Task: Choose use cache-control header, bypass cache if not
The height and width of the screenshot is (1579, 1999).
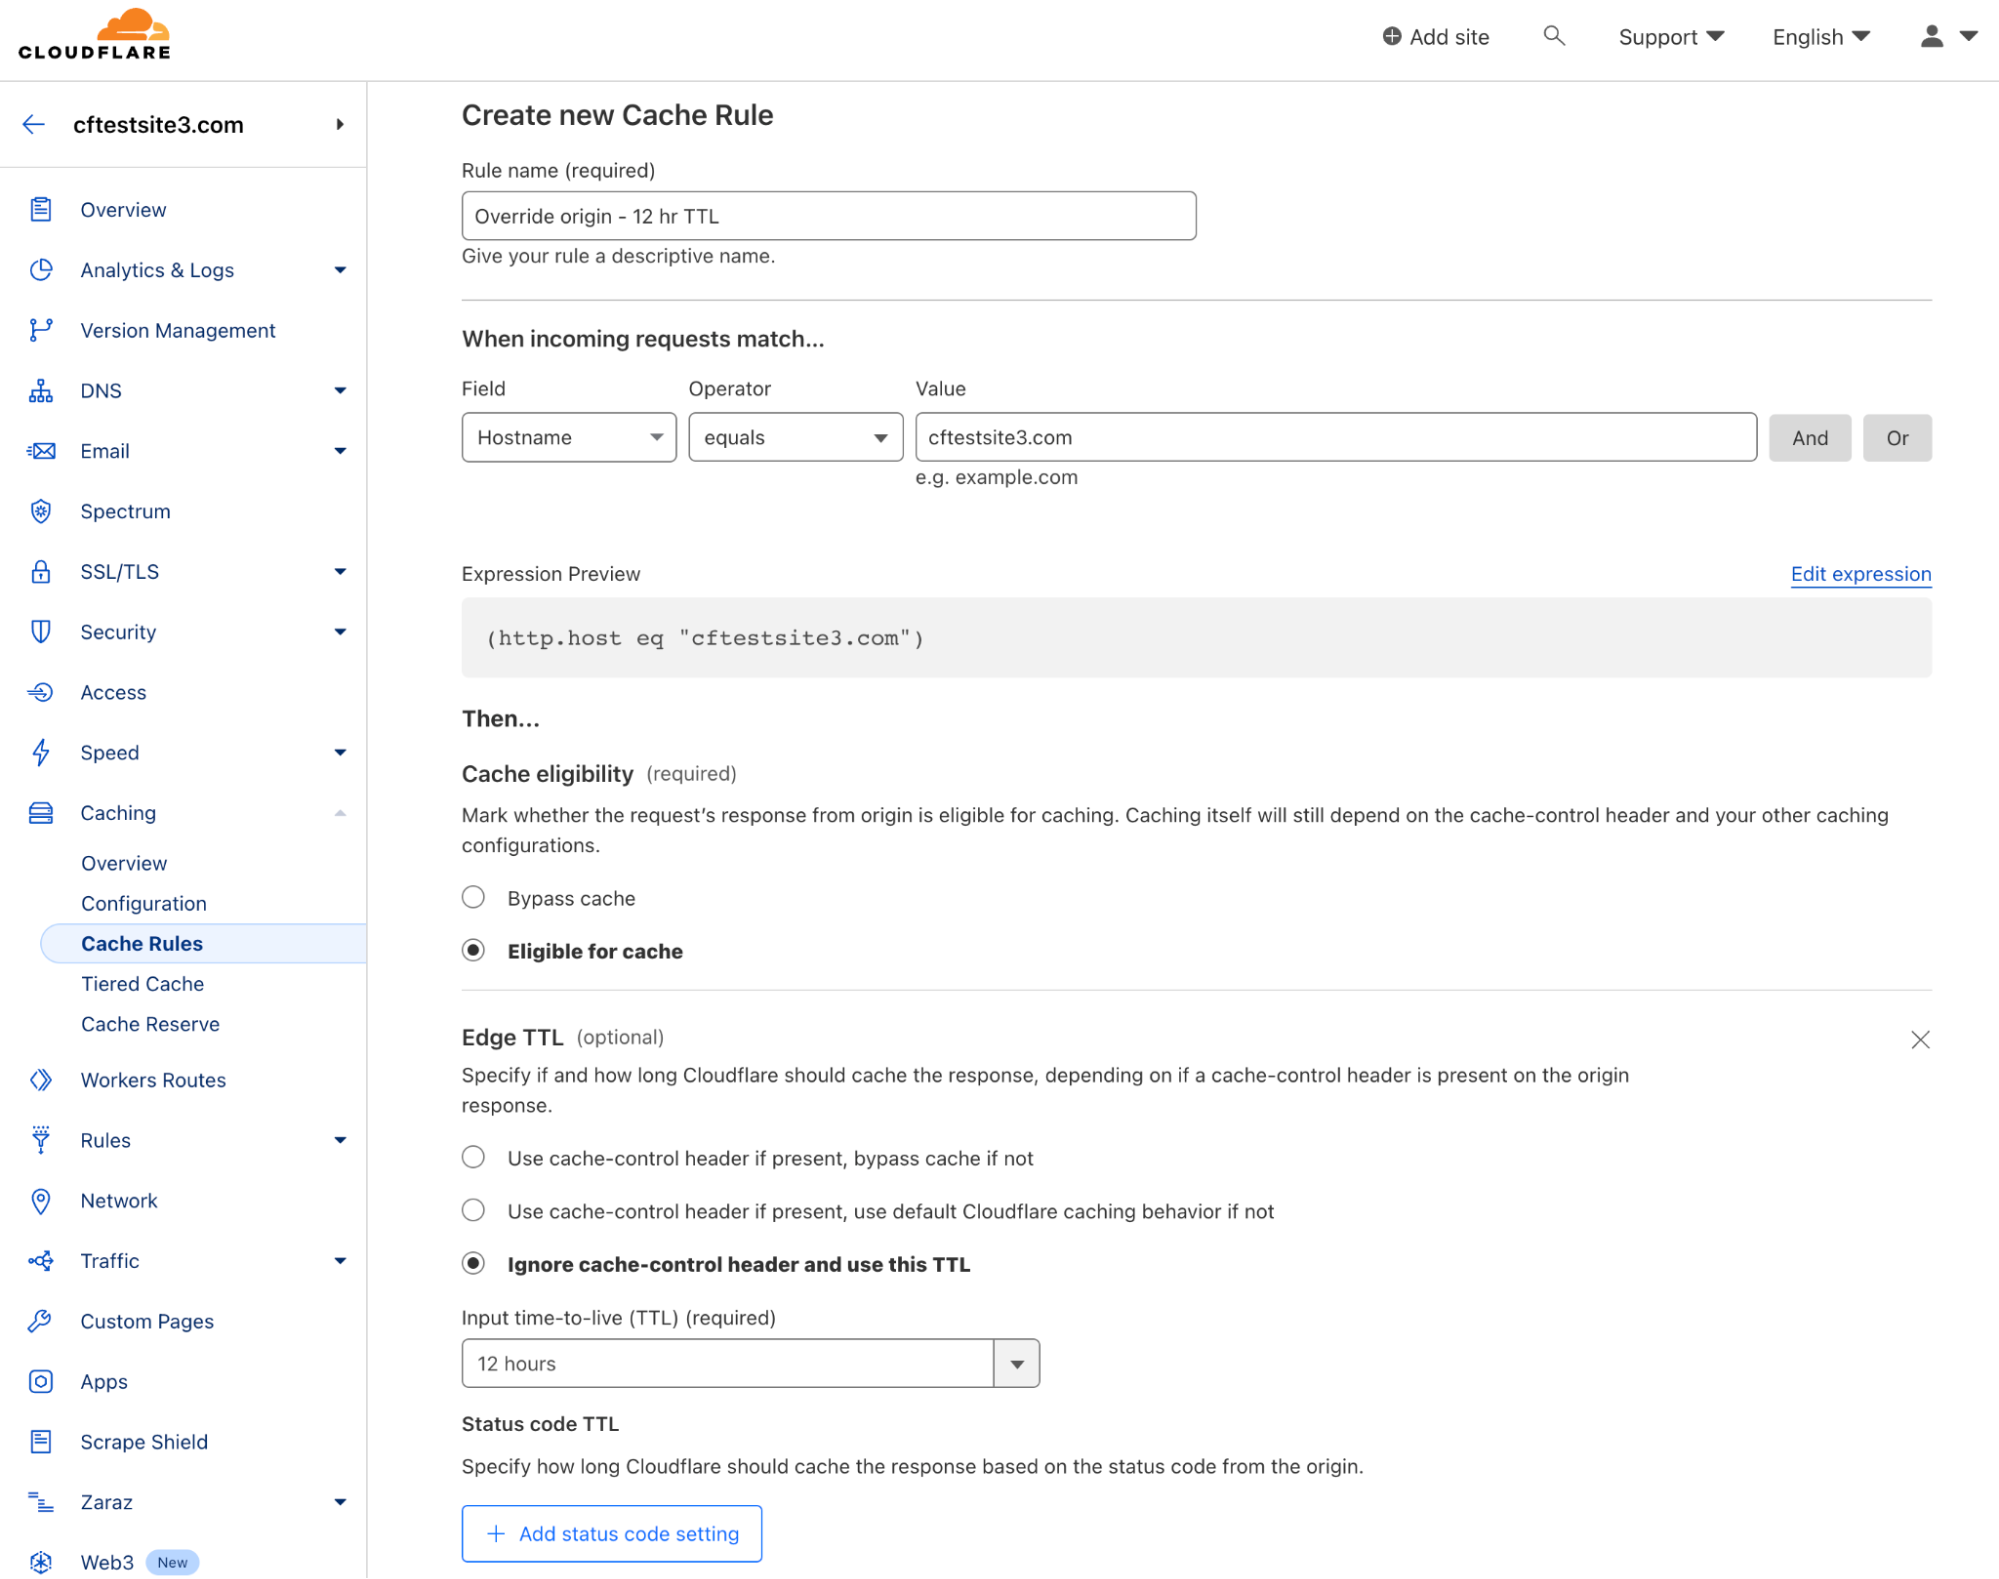Action: (472, 1157)
